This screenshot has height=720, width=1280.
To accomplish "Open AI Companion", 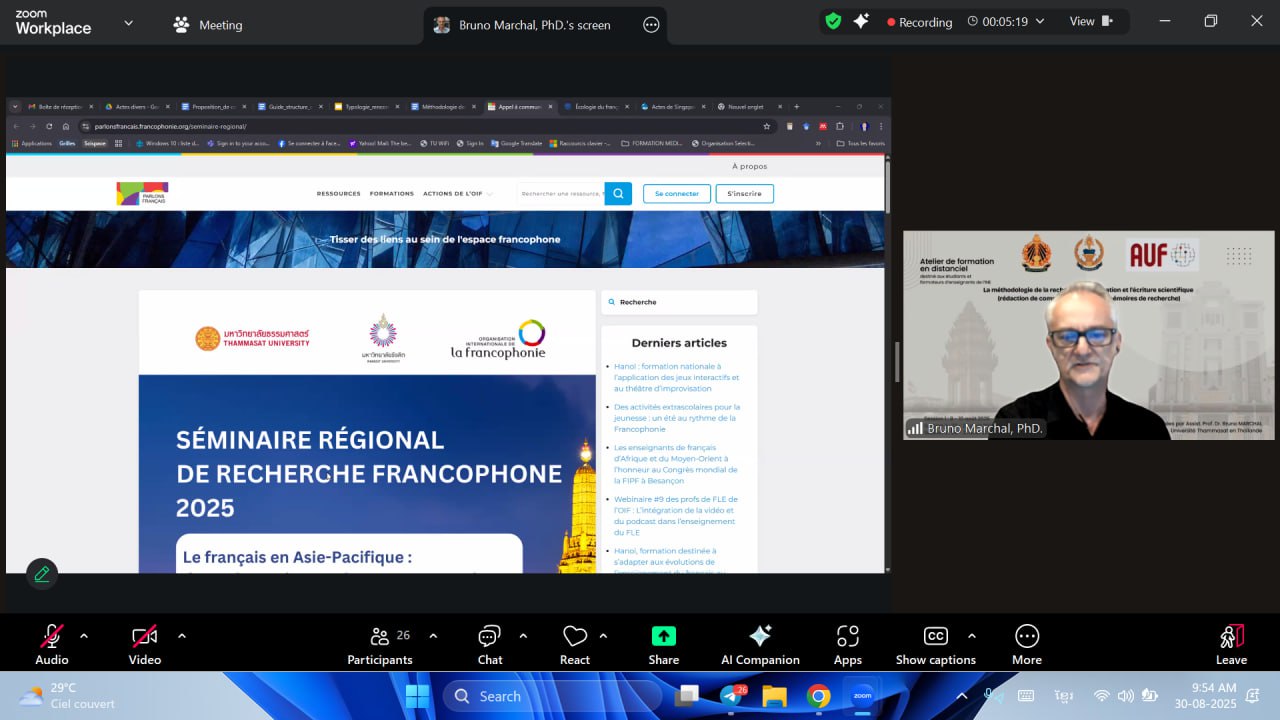I will 760,644.
